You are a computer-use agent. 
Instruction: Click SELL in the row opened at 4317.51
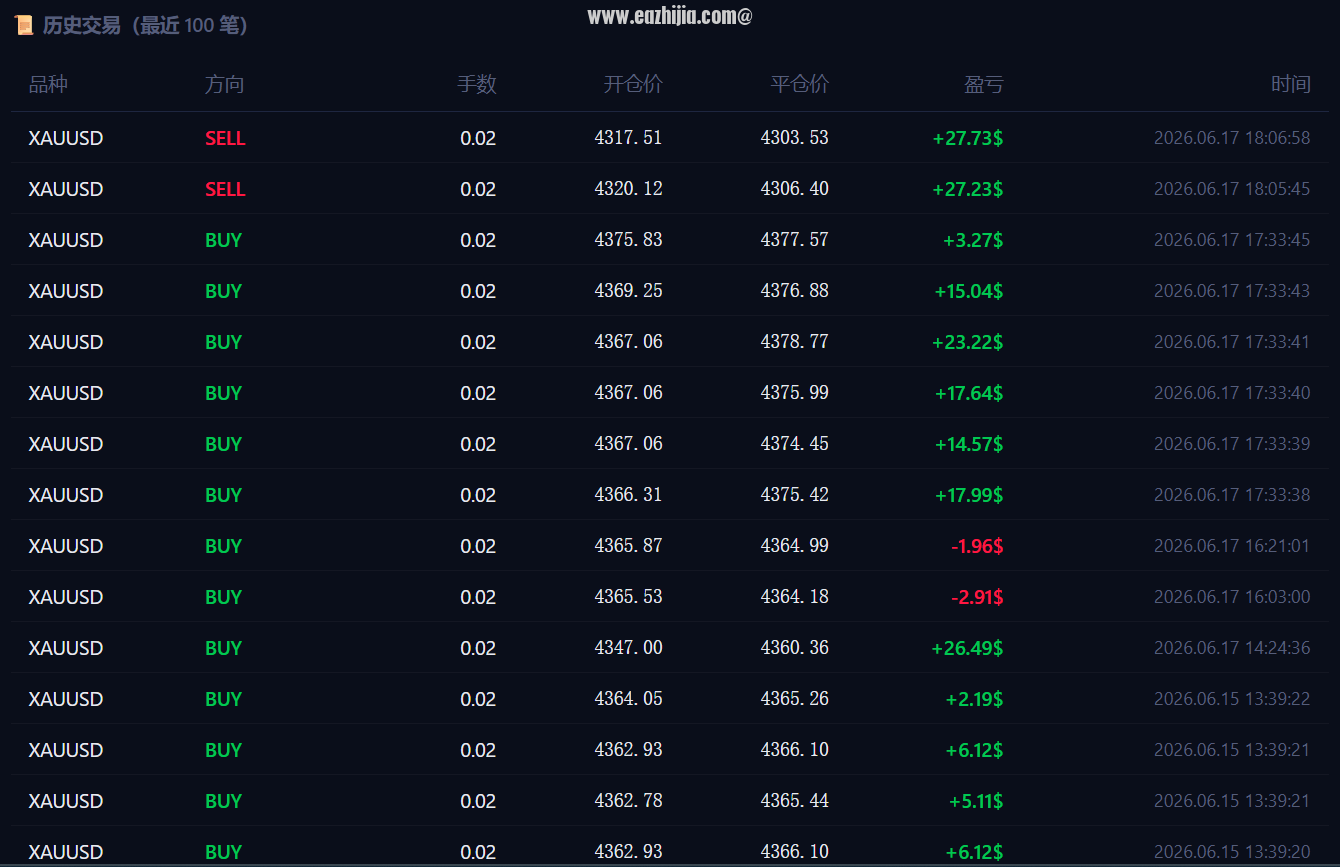click(x=225, y=138)
